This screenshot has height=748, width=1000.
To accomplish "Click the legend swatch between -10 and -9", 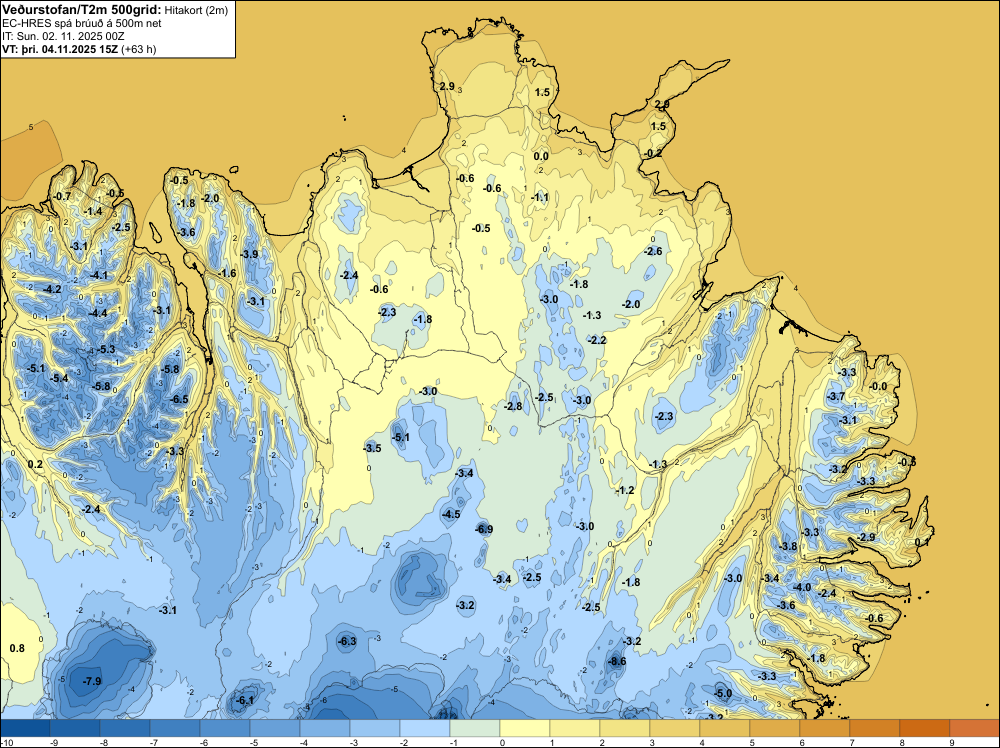I will pos(25,728).
